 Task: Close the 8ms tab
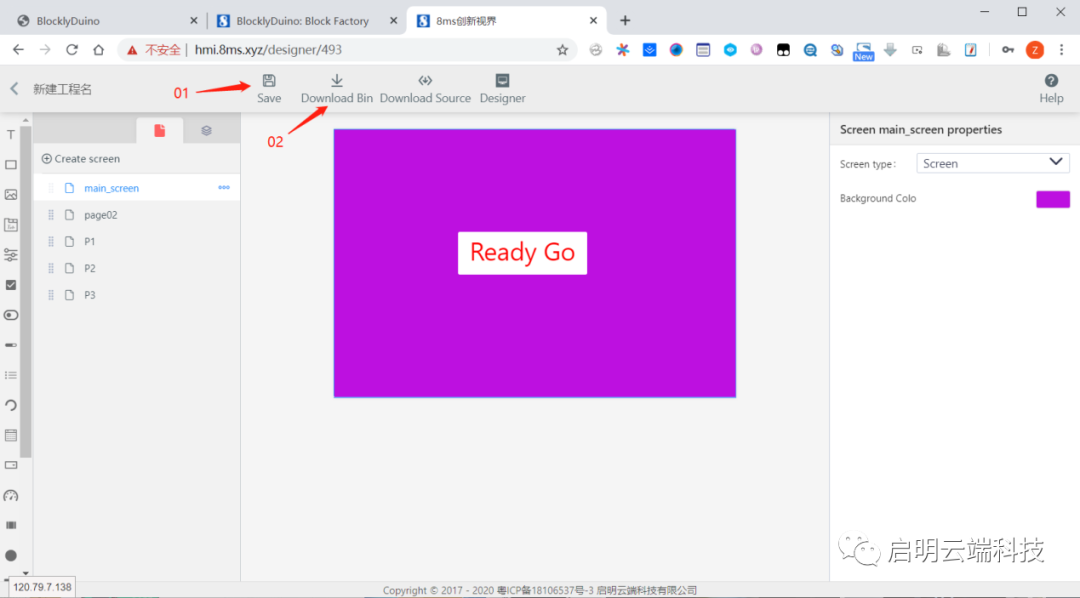tap(593, 21)
